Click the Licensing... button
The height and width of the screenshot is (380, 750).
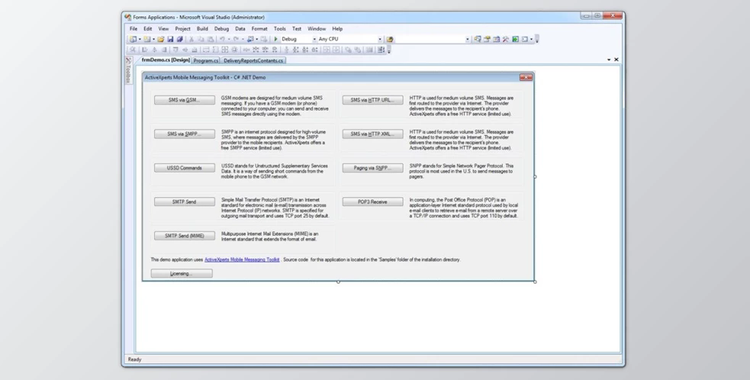[x=182, y=274]
